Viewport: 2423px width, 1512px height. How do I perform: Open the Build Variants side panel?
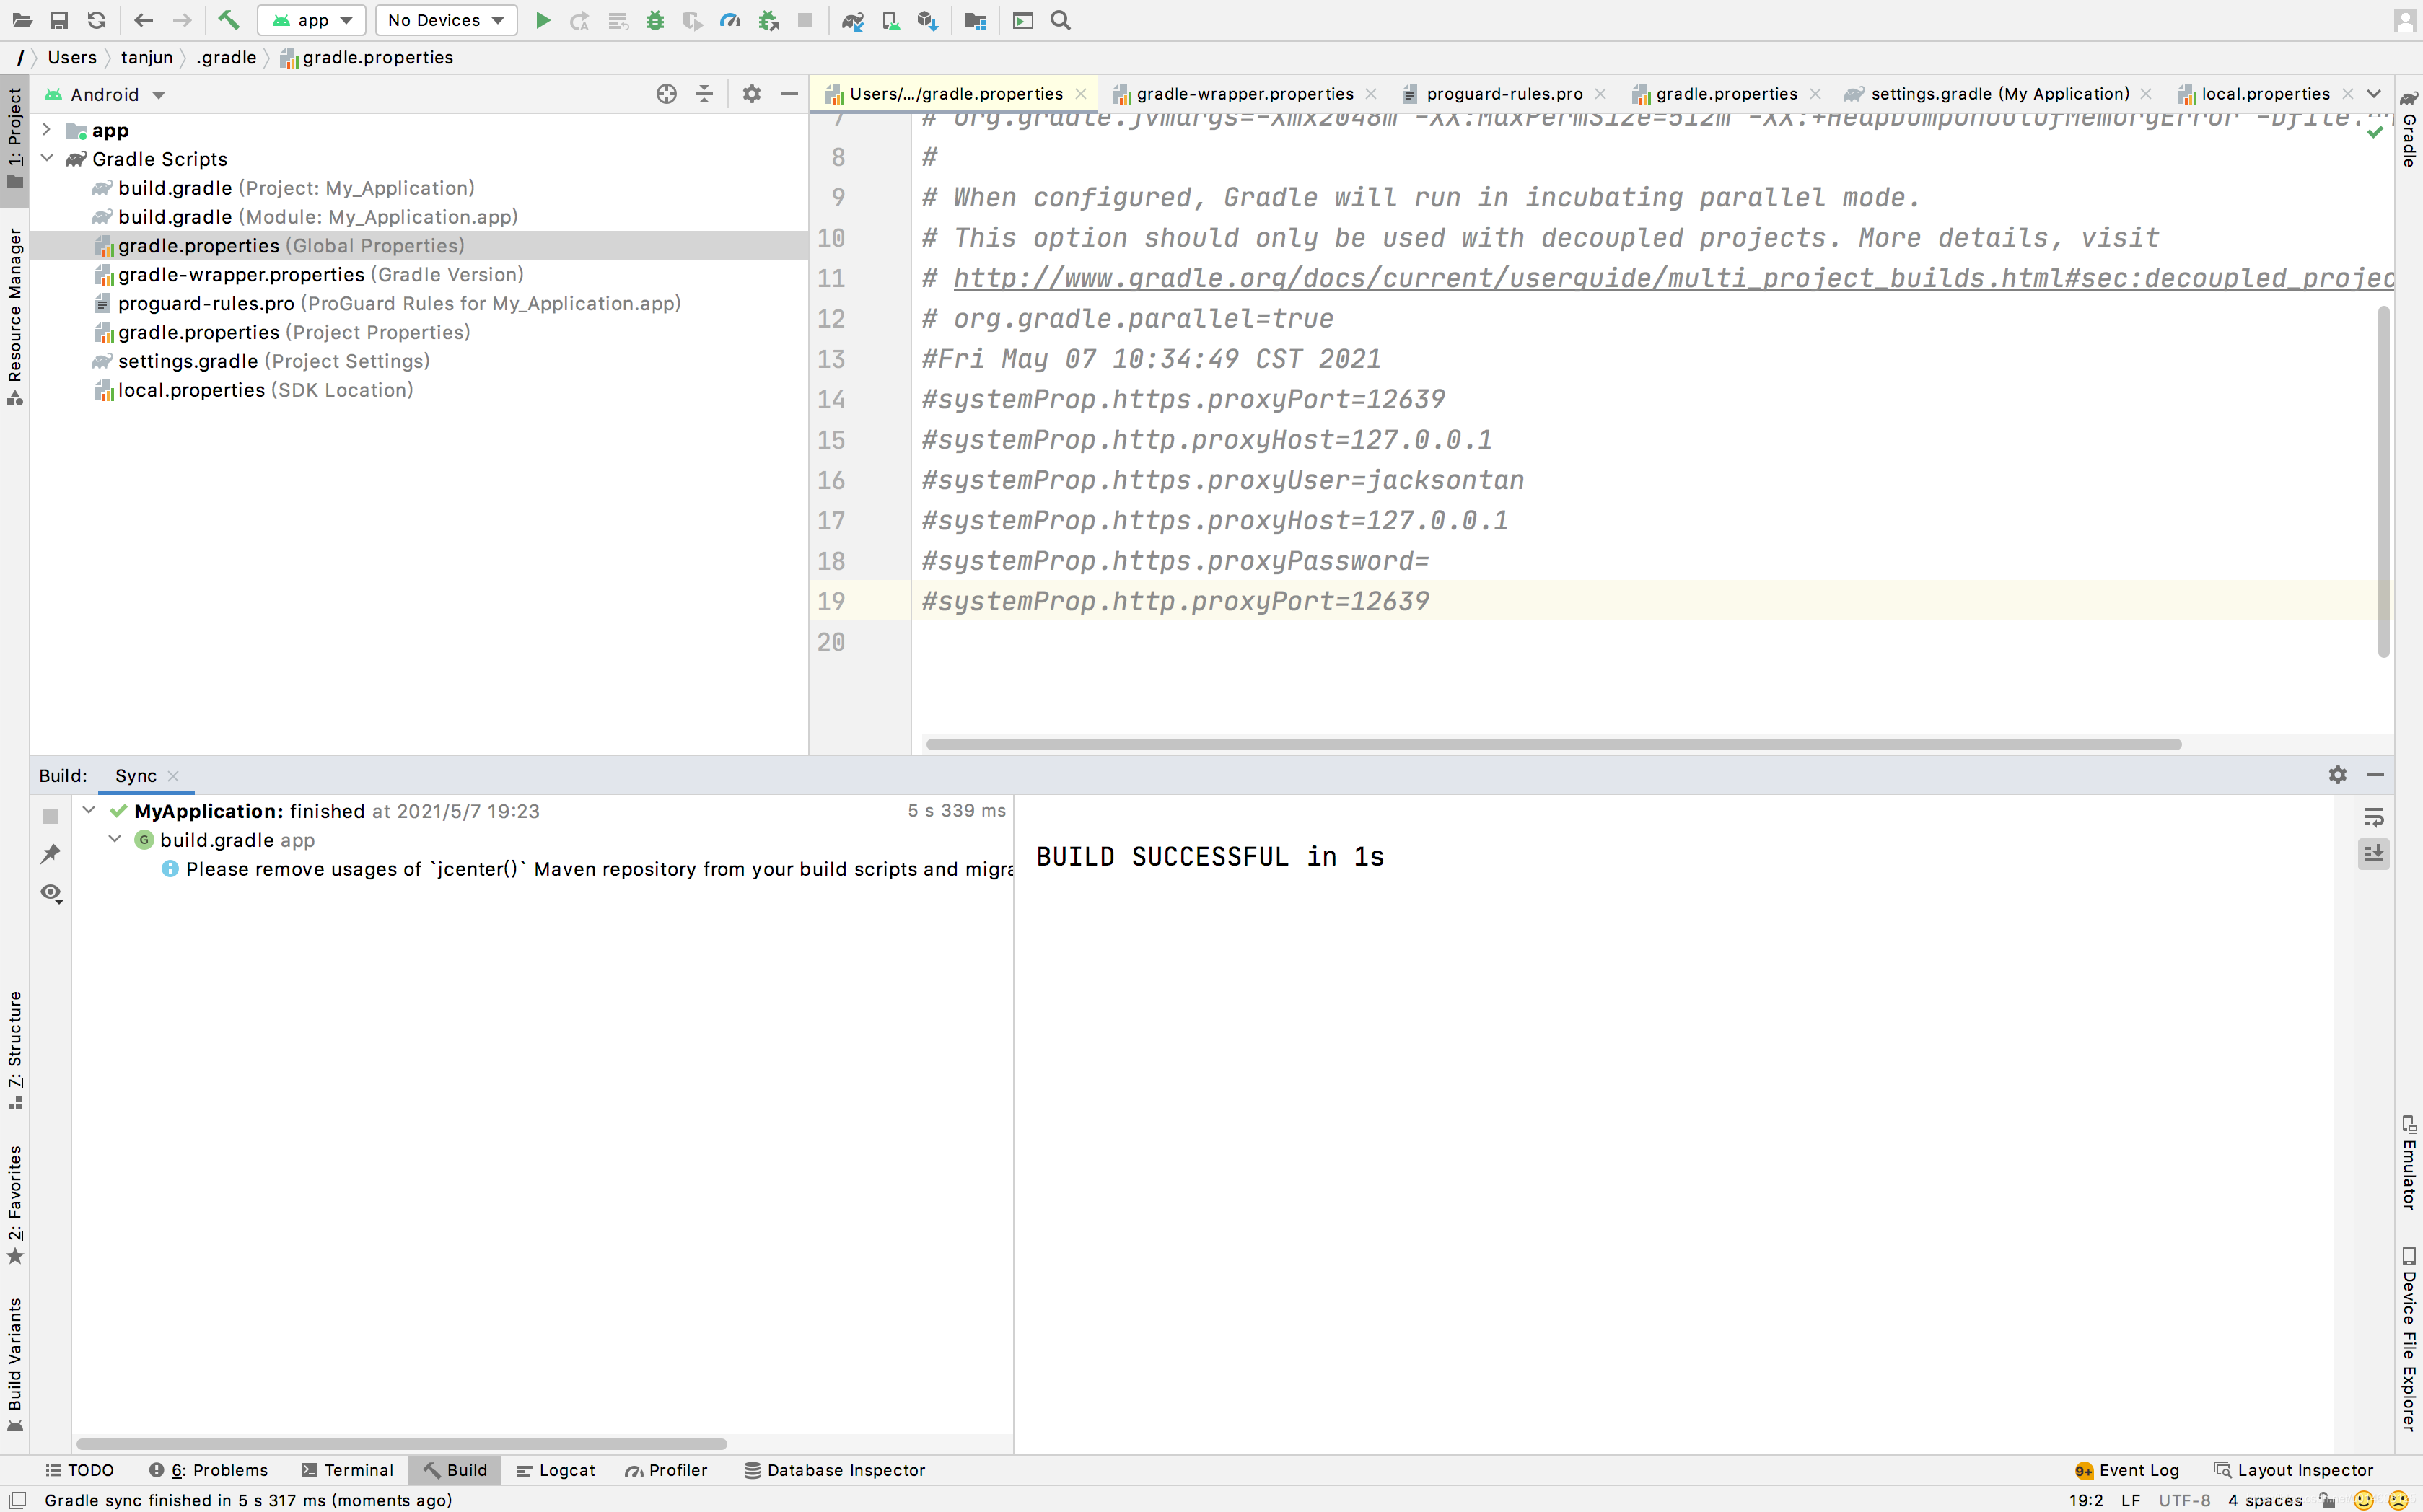15,1365
